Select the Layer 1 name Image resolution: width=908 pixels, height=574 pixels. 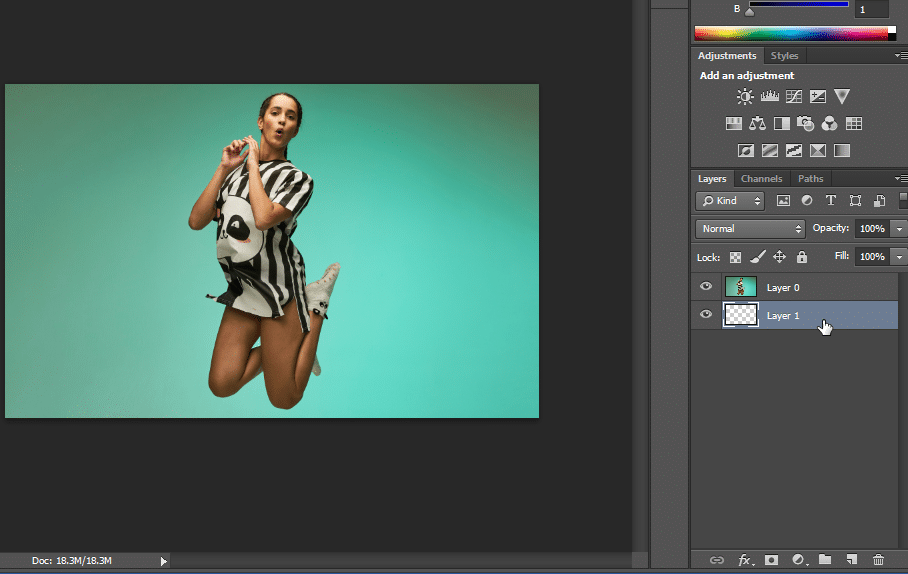click(x=783, y=316)
